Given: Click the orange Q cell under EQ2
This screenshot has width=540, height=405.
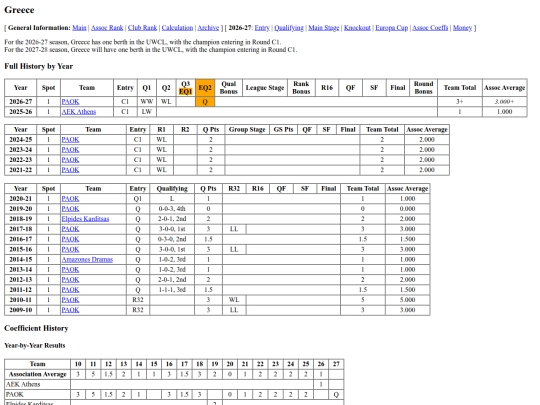Looking at the screenshot, I should coord(205,102).
